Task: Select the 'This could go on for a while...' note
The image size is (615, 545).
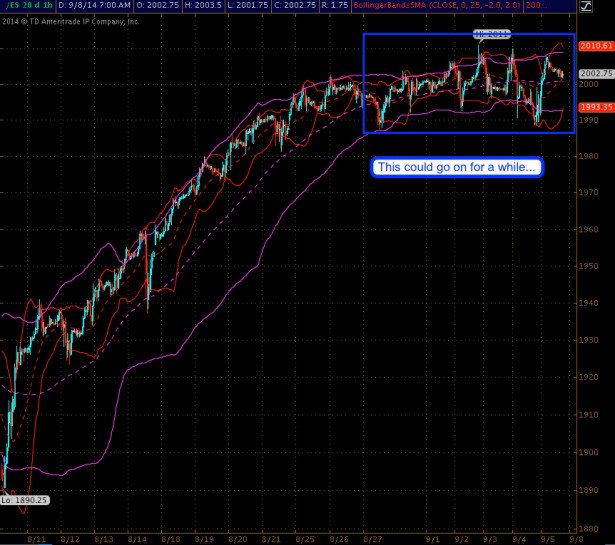Action: pyautogui.click(x=456, y=167)
